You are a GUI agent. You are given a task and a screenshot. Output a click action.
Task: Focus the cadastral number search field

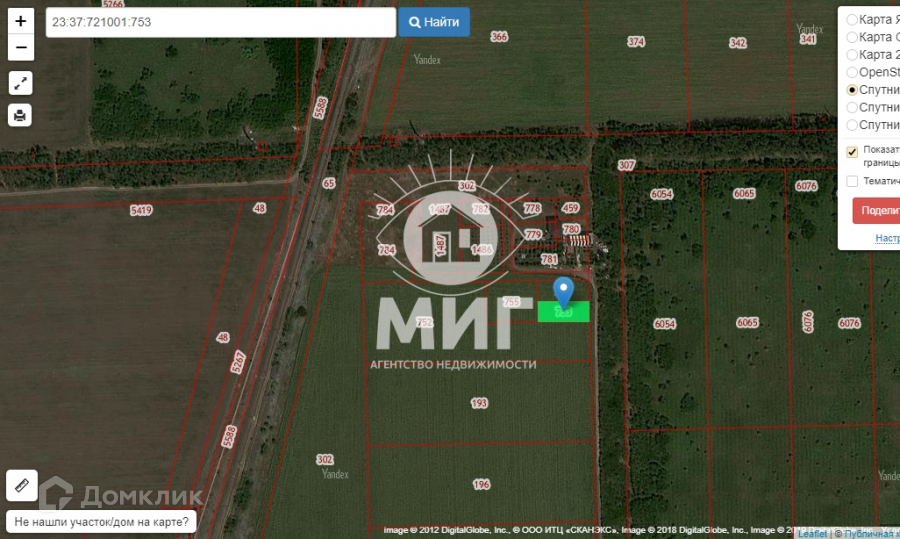[x=221, y=22]
